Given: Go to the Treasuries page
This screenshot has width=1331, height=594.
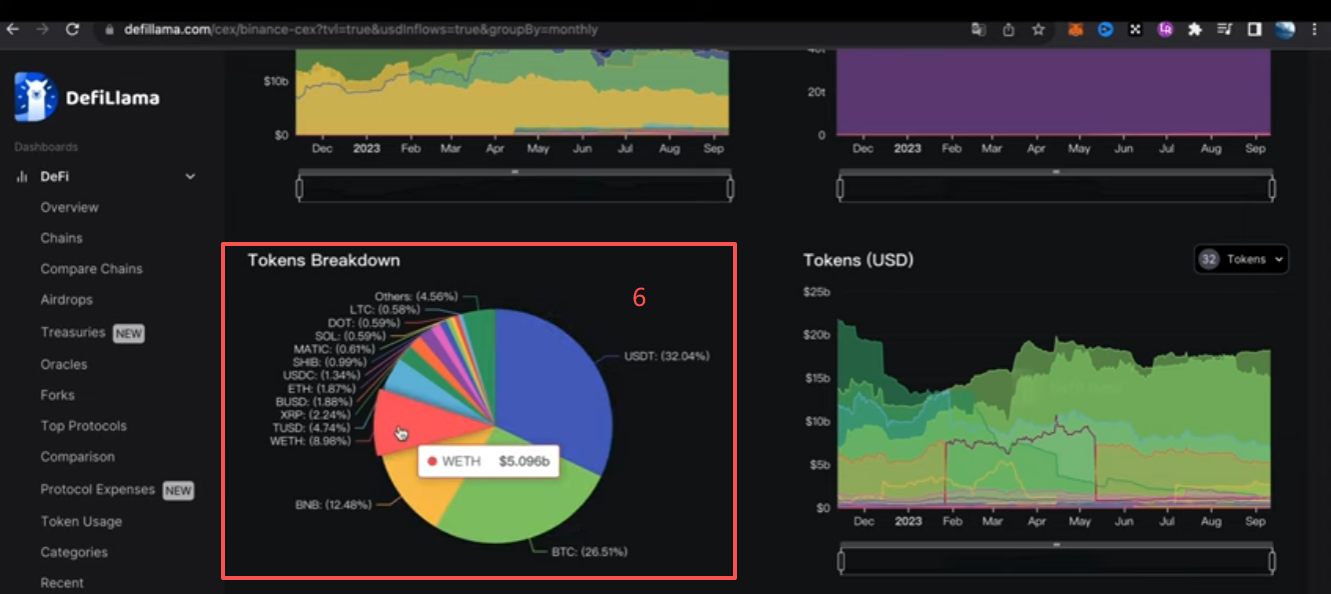Looking at the screenshot, I should (x=72, y=332).
